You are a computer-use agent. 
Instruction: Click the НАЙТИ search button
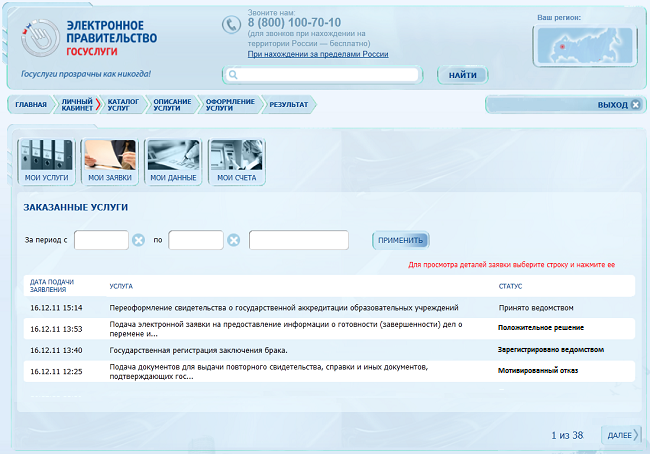pyautogui.click(x=463, y=75)
